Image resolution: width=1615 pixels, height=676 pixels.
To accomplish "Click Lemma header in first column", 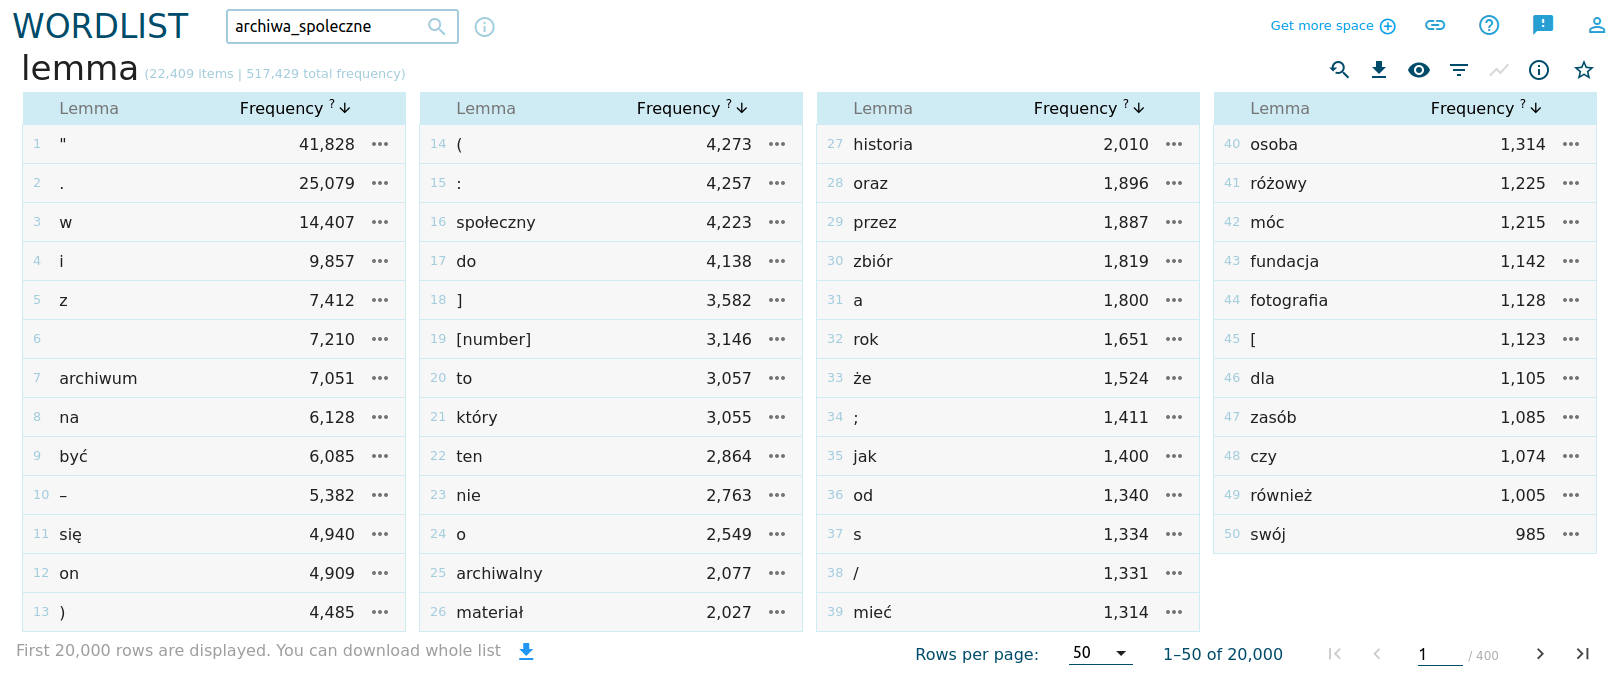I will tap(89, 108).
